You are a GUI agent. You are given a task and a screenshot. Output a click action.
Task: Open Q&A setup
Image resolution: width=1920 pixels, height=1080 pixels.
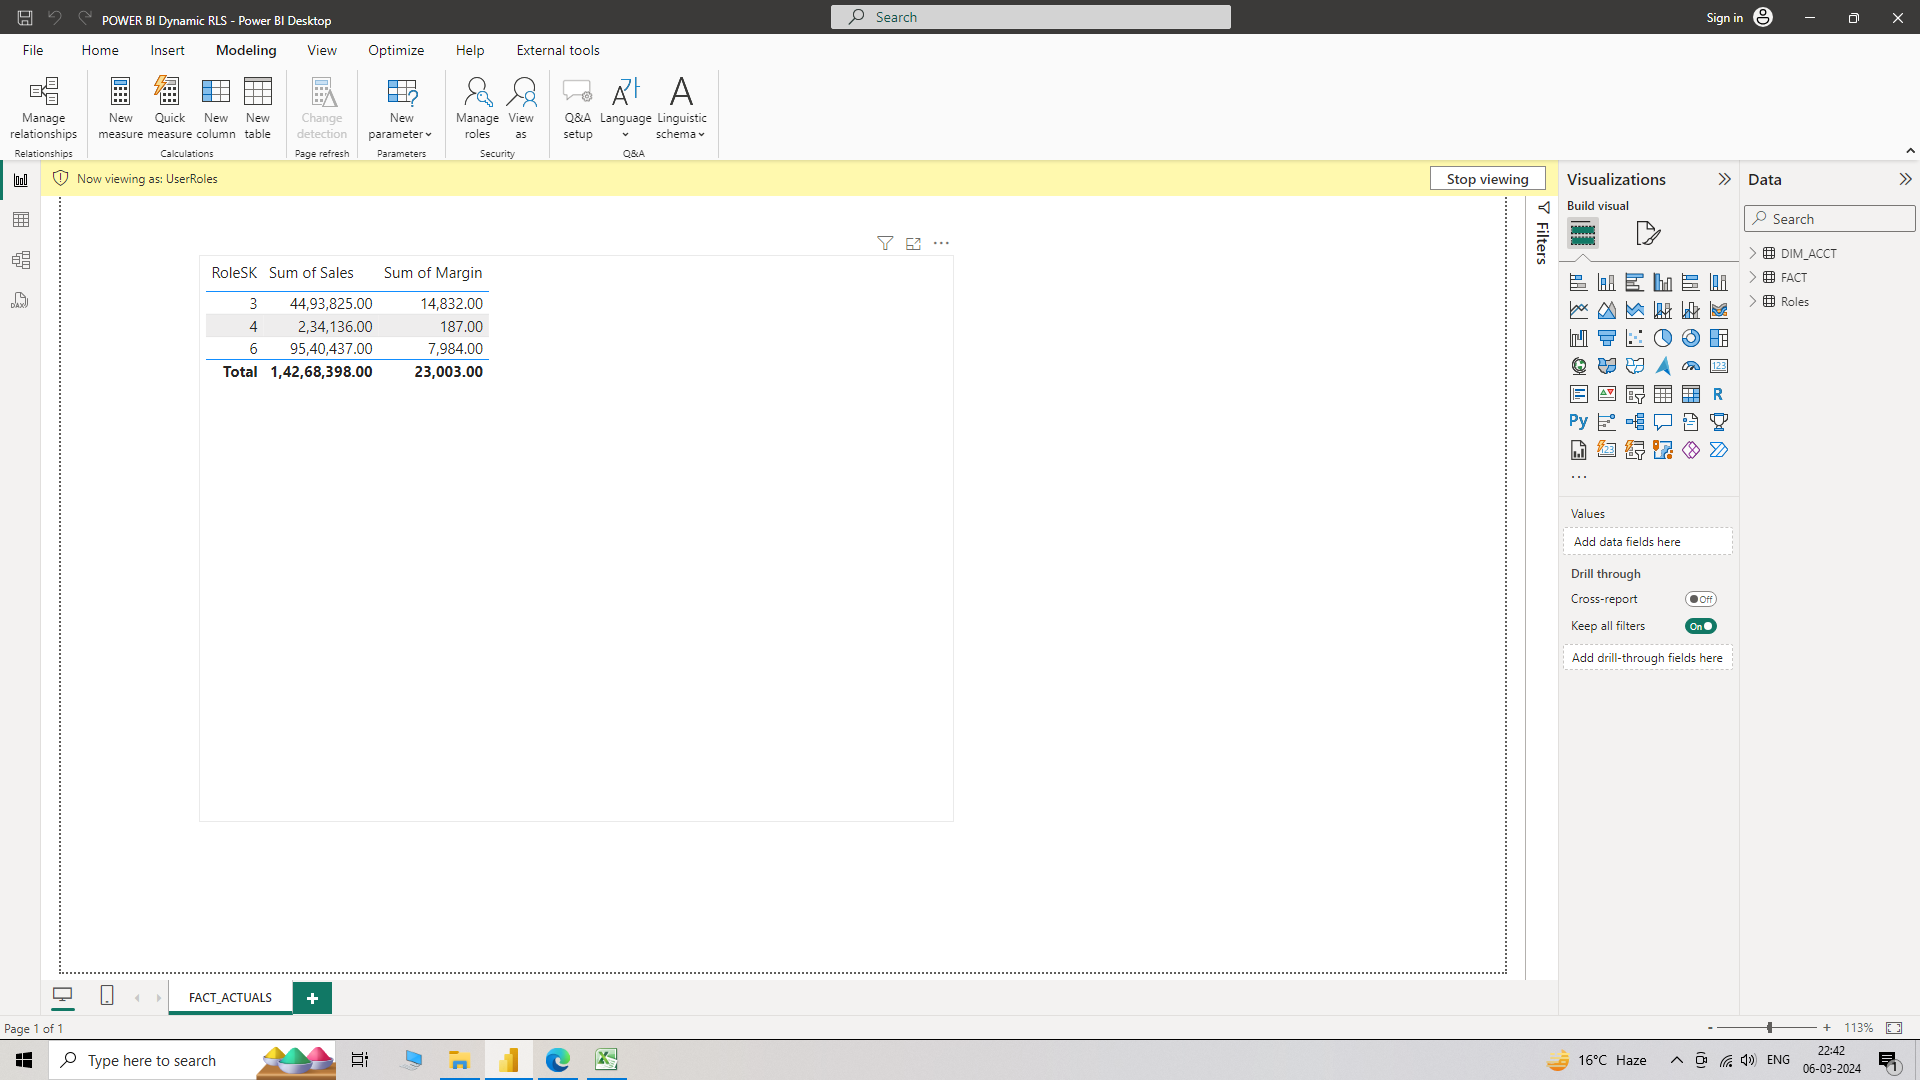click(x=577, y=108)
